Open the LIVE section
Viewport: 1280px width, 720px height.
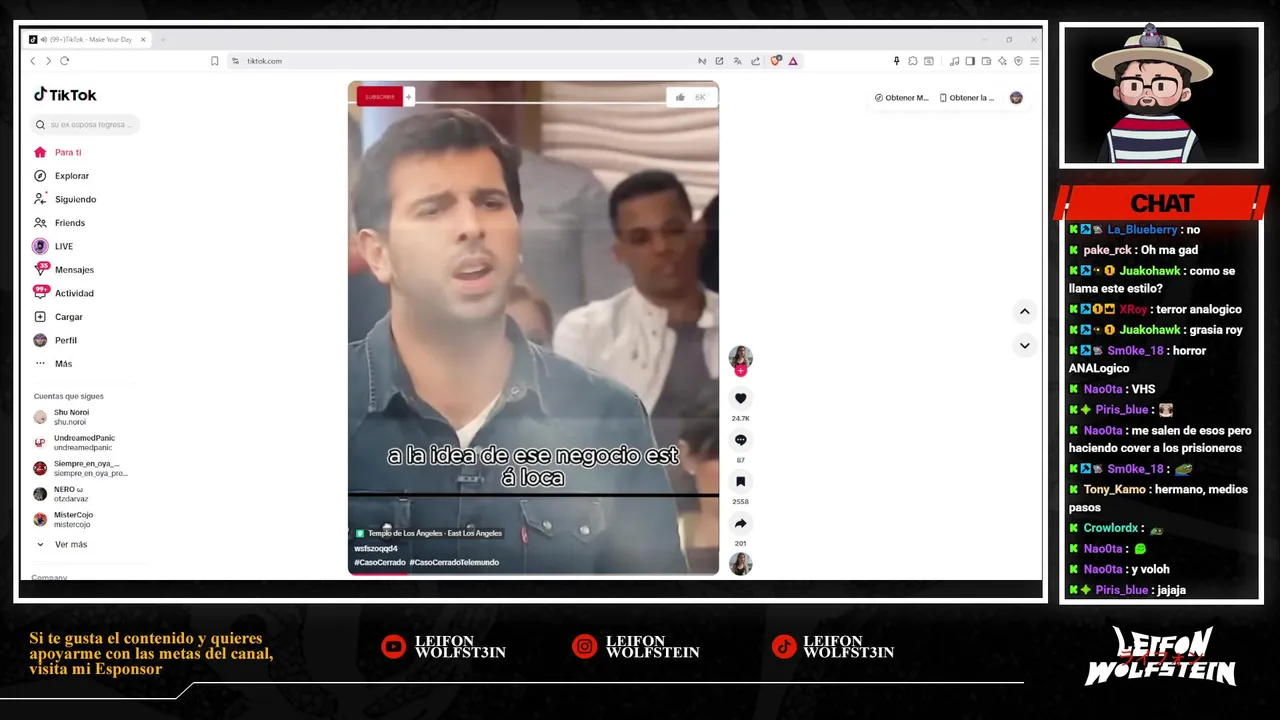pos(53,246)
